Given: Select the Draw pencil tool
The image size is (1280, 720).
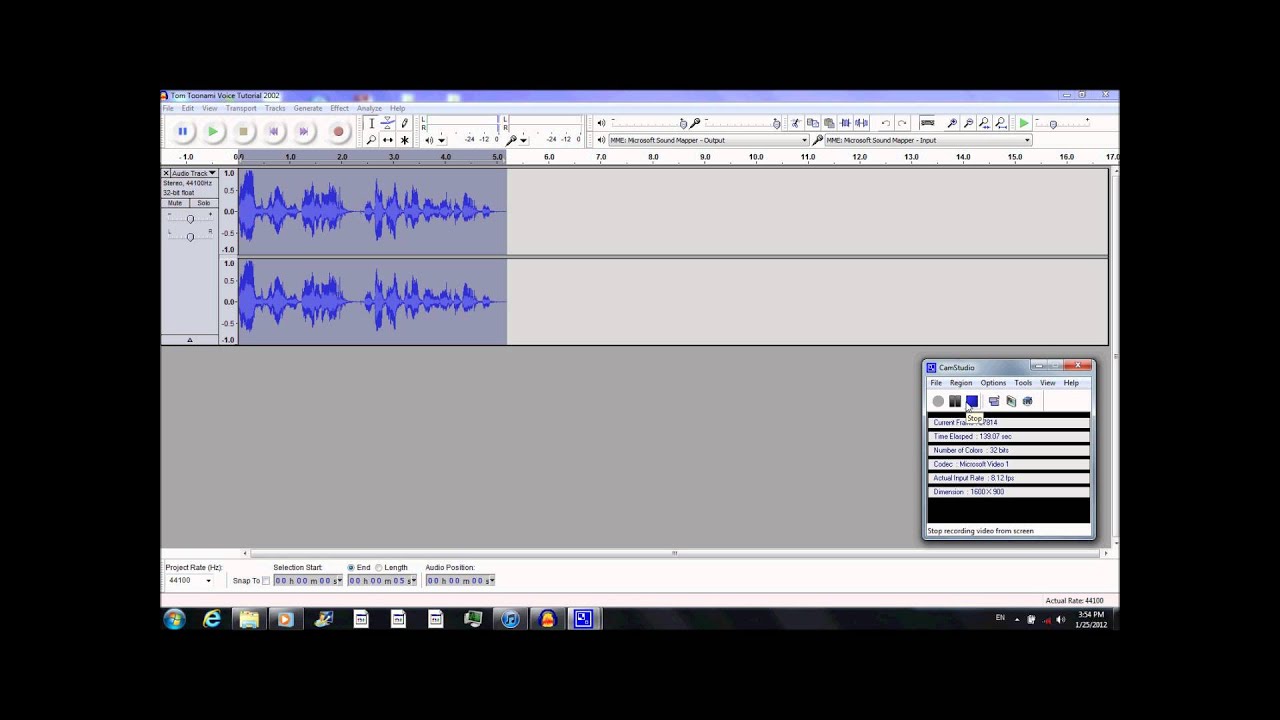Looking at the screenshot, I should 405,123.
